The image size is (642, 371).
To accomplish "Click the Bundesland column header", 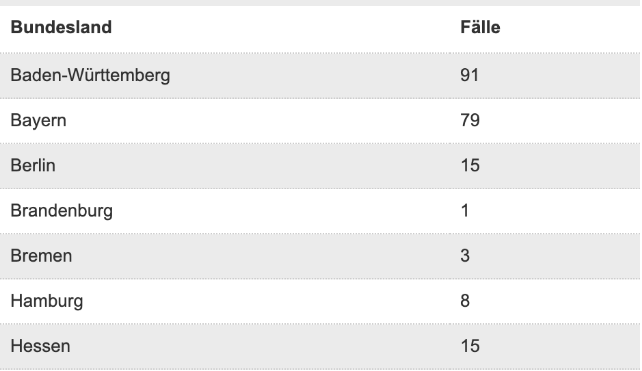I will [x=61, y=27].
